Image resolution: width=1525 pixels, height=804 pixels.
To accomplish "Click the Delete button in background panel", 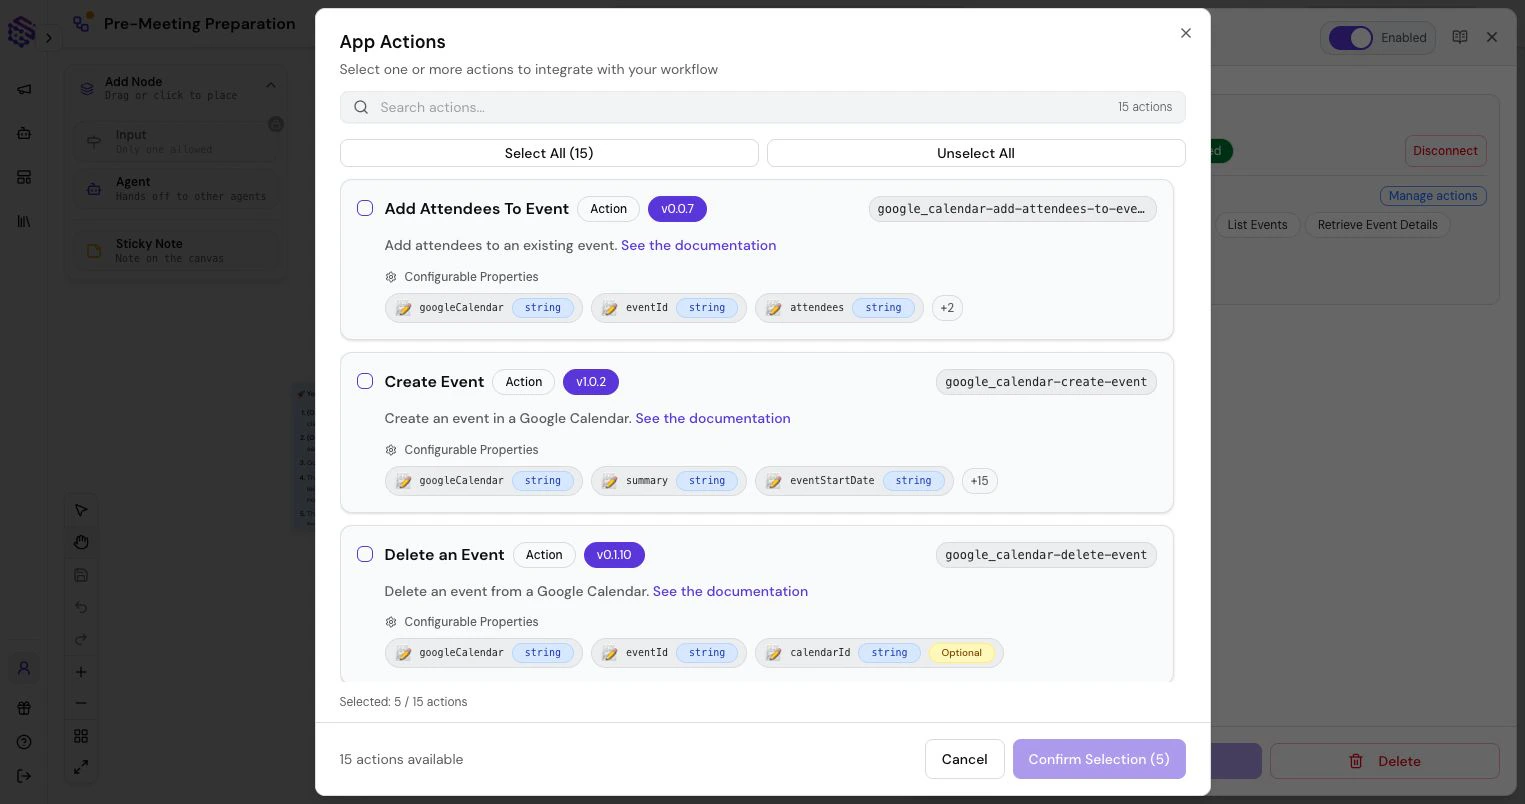I will (x=1384, y=761).
